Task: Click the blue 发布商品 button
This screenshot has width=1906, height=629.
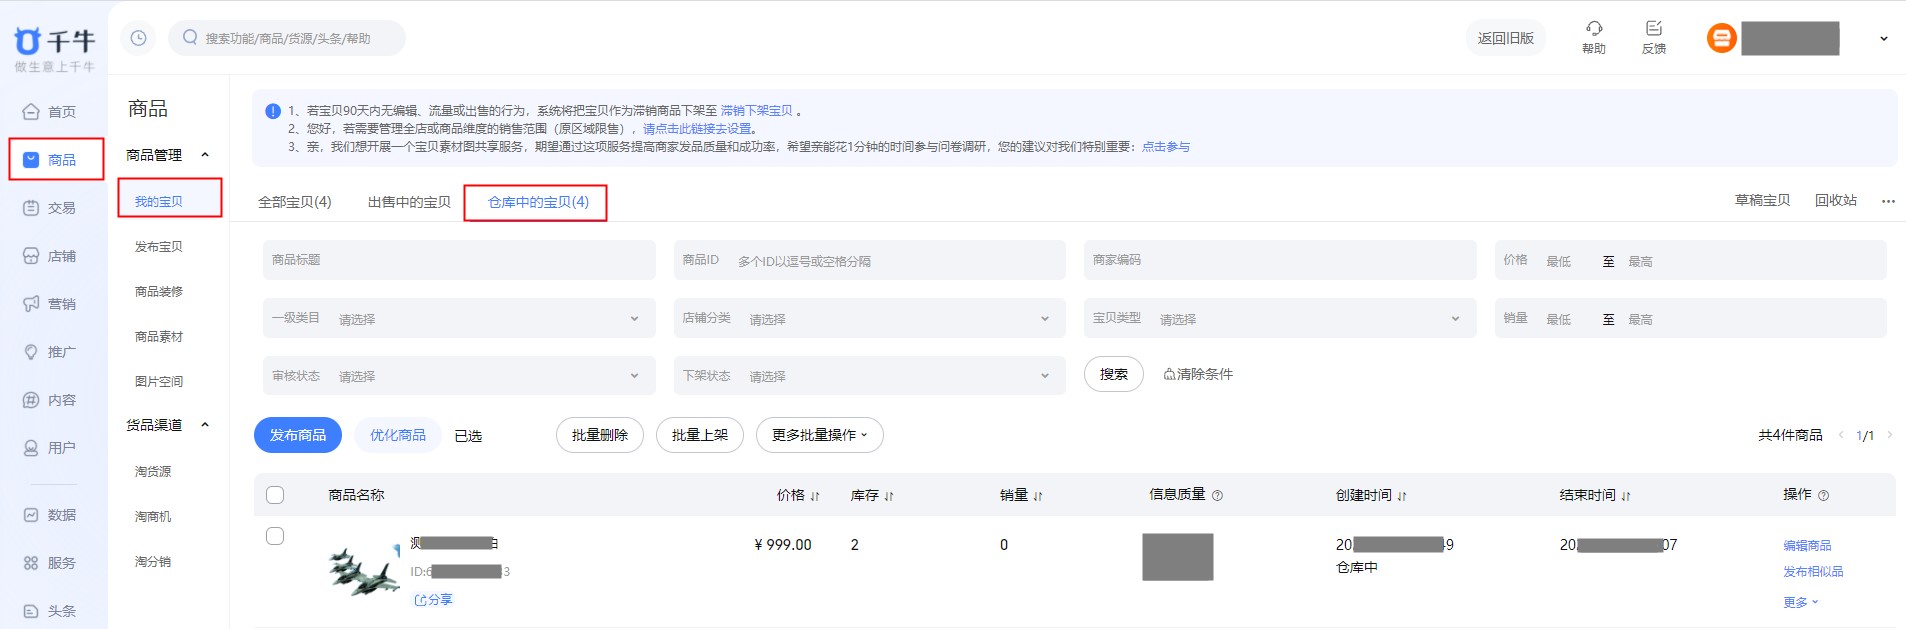Action: coord(298,435)
